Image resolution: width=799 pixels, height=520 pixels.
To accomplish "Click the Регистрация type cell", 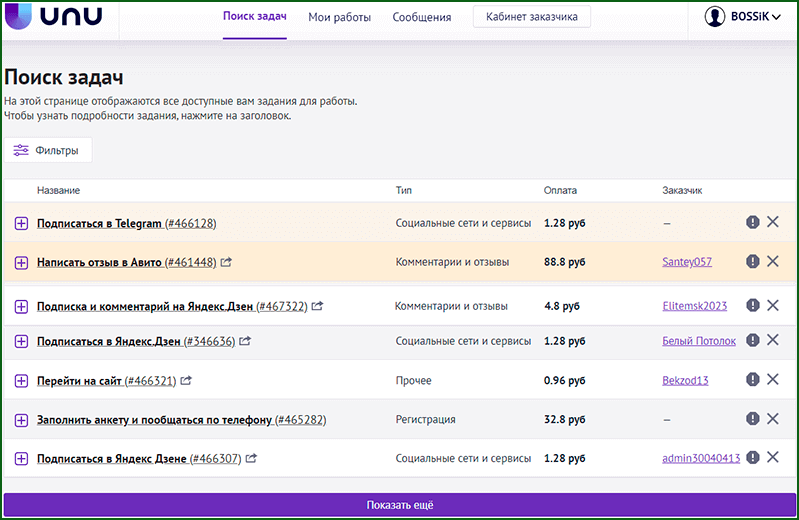I will (x=425, y=420).
